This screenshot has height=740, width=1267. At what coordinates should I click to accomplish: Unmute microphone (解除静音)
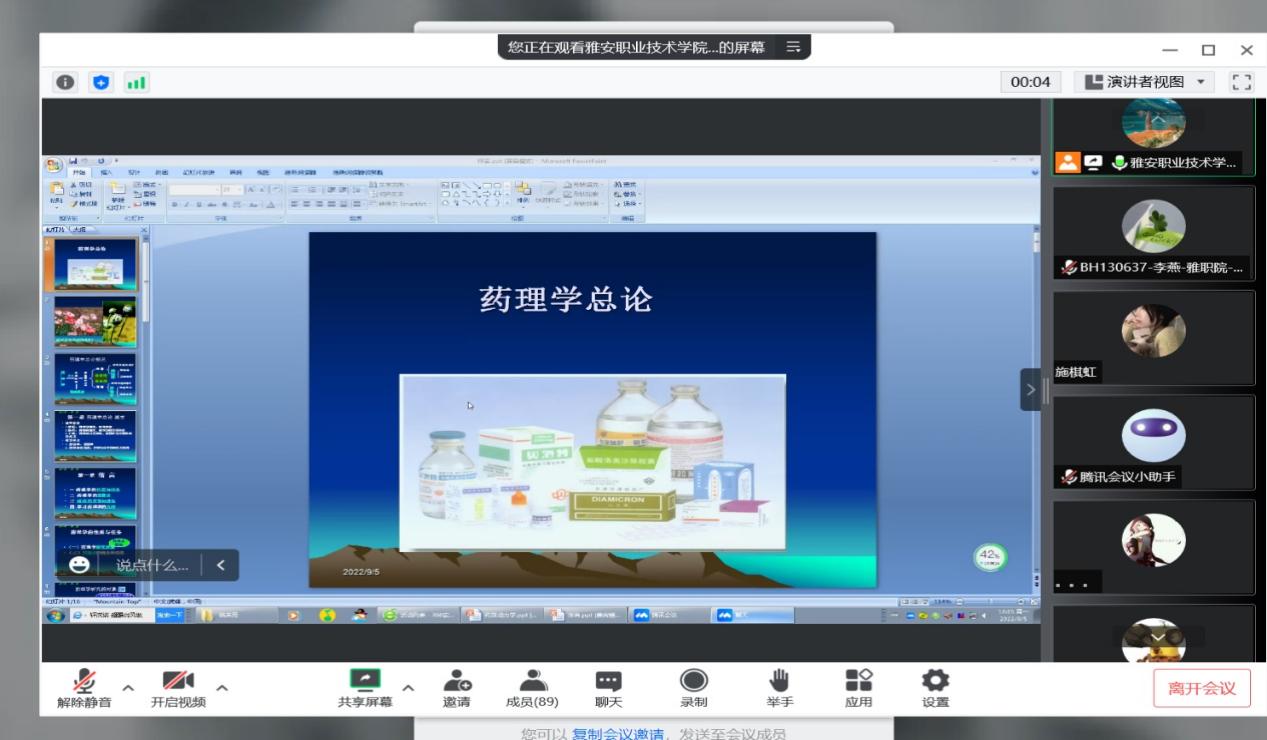pos(84,688)
